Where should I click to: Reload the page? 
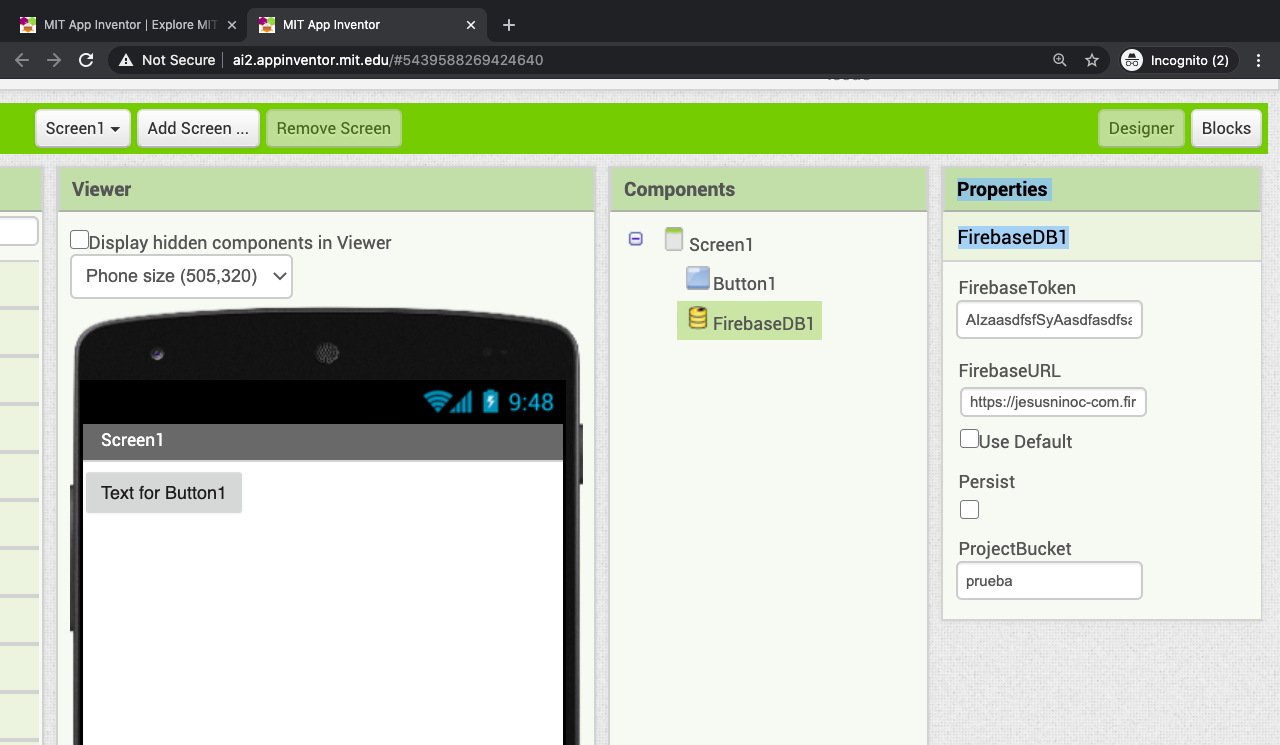point(86,60)
